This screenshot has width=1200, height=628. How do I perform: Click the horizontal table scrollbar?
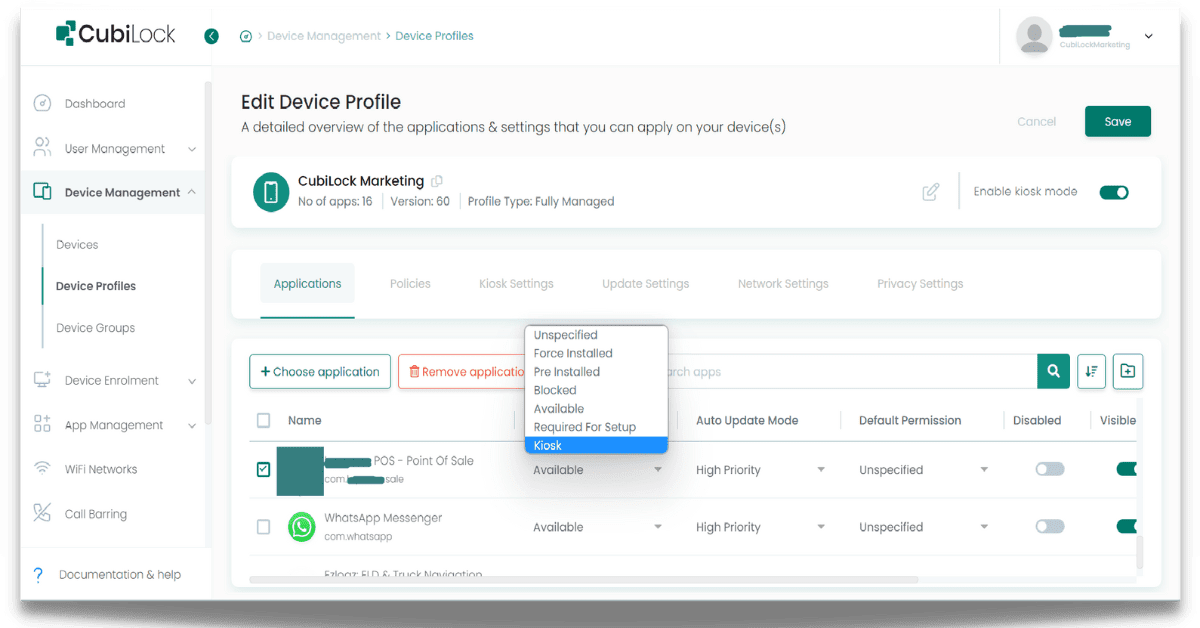pyautogui.click(x=584, y=580)
